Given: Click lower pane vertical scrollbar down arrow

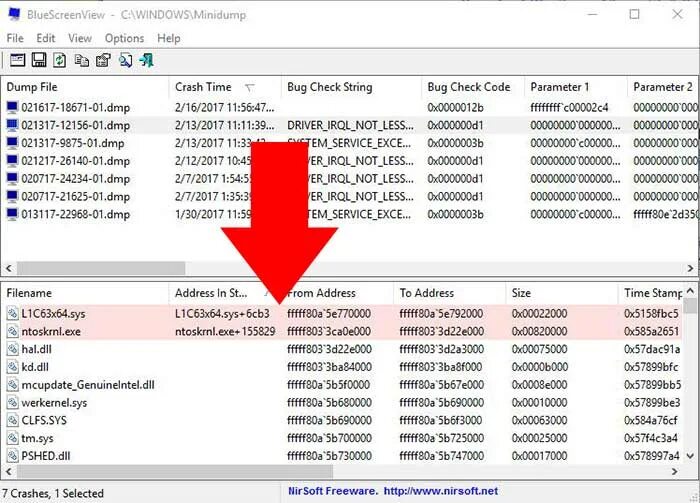Looking at the screenshot, I should tap(690, 456).
